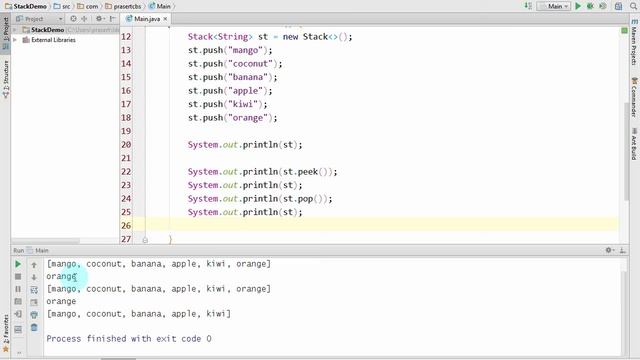Run Main with the top toolbar play button

tap(578, 6)
